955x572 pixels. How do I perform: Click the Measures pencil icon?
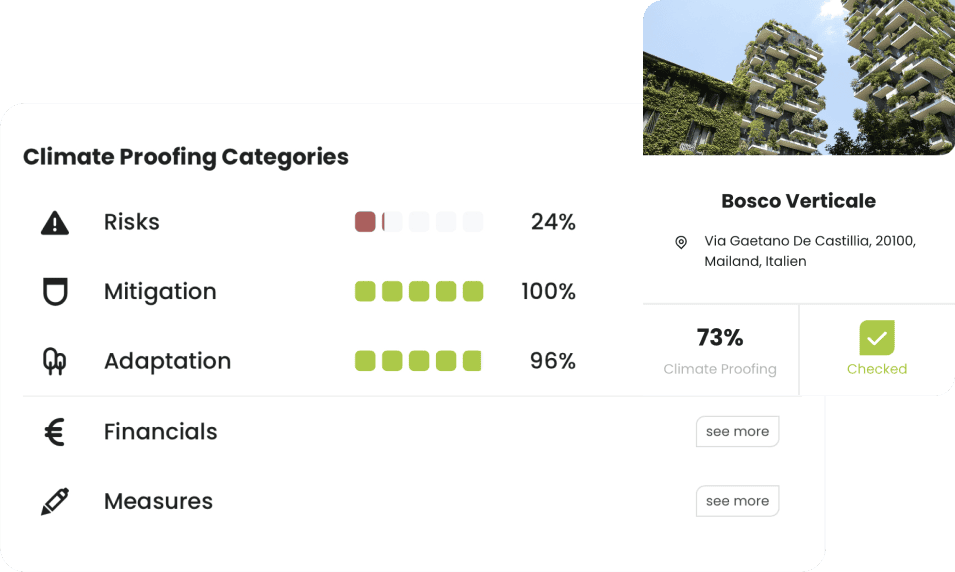coord(55,501)
